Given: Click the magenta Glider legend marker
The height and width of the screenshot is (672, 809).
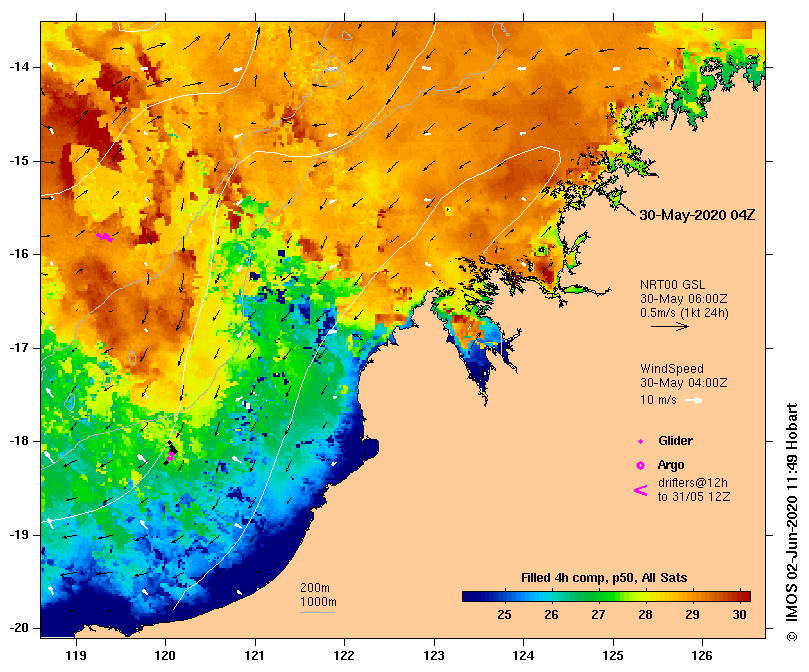Looking at the screenshot, I should pos(640,441).
